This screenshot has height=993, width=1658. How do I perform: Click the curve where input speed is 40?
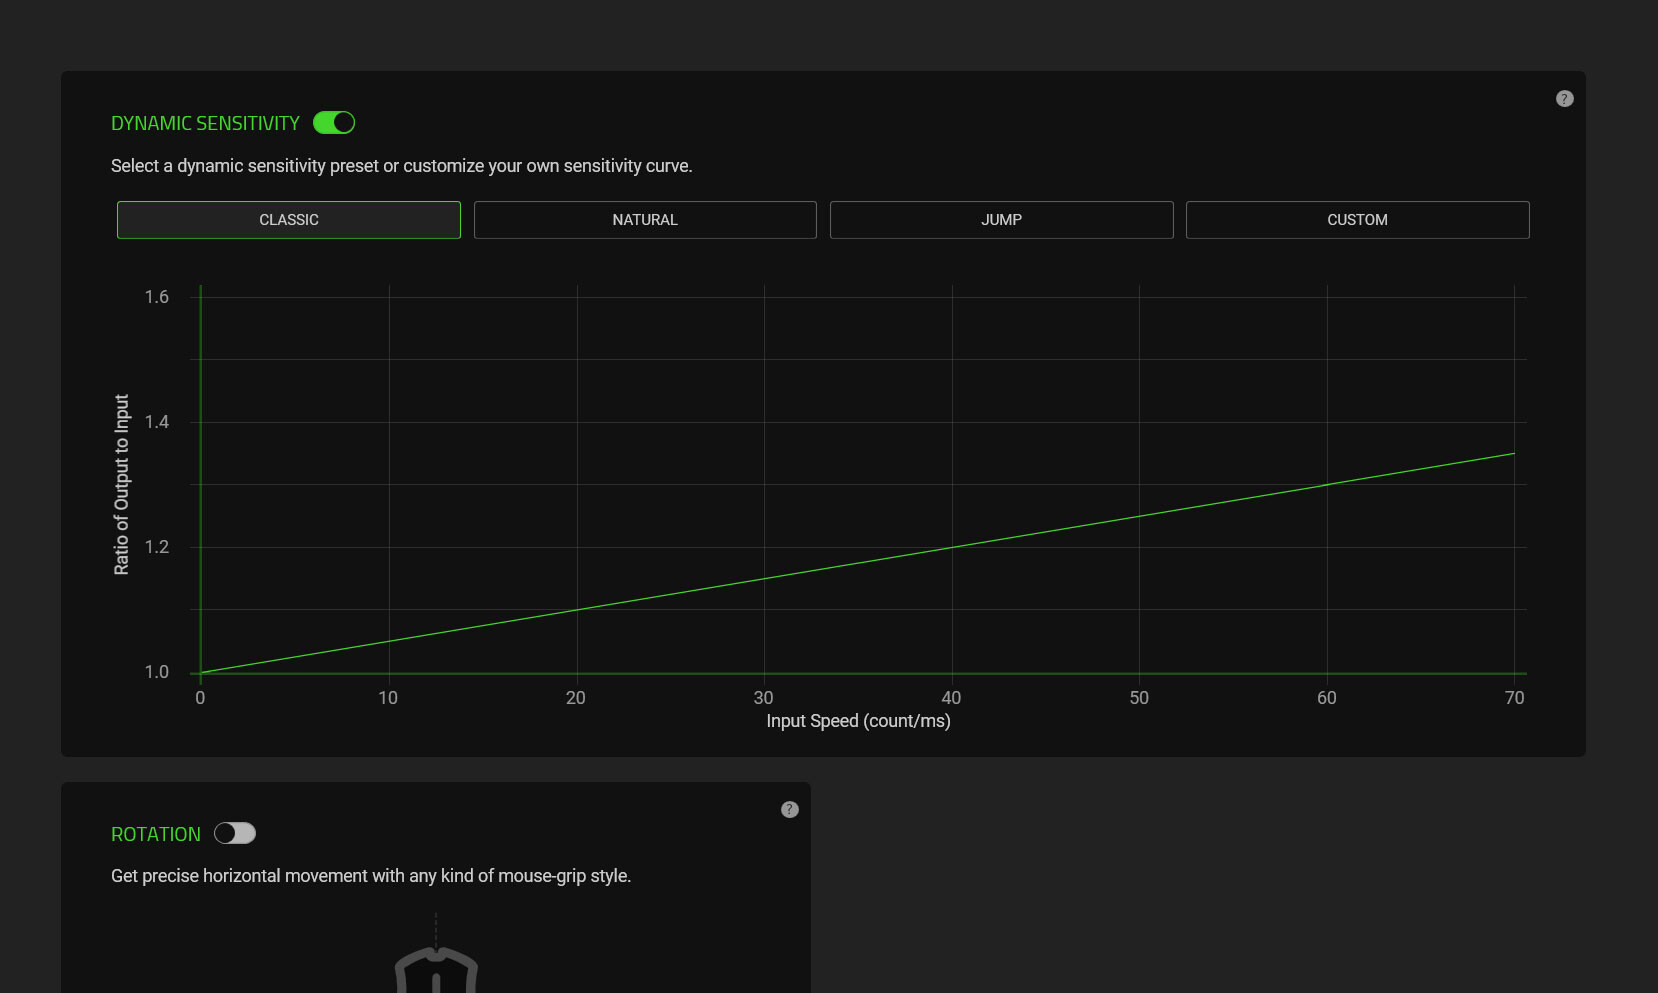[952, 547]
